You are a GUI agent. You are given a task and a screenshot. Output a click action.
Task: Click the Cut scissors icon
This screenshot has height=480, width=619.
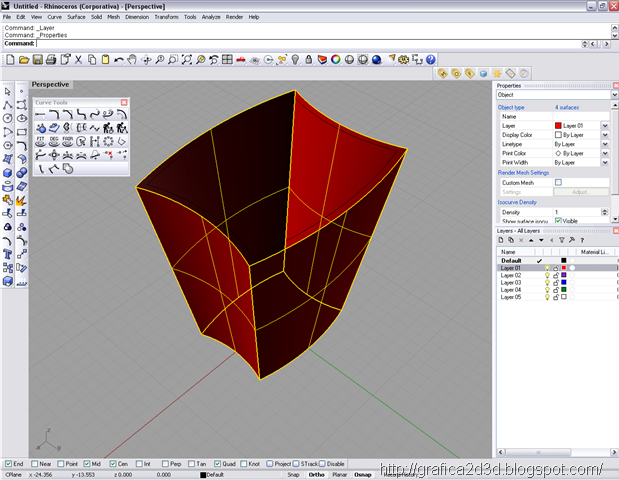[x=78, y=60]
